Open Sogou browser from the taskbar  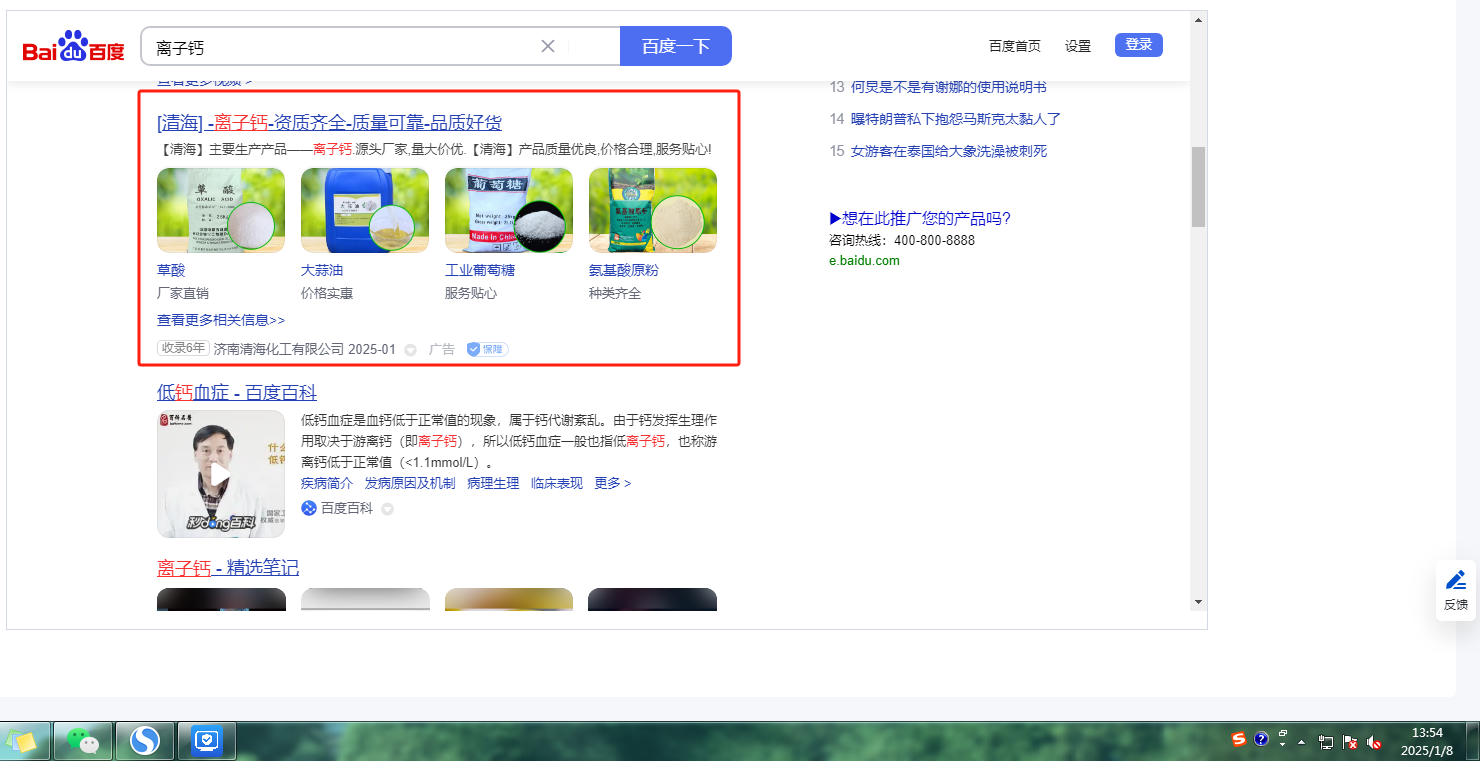point(145,741)
